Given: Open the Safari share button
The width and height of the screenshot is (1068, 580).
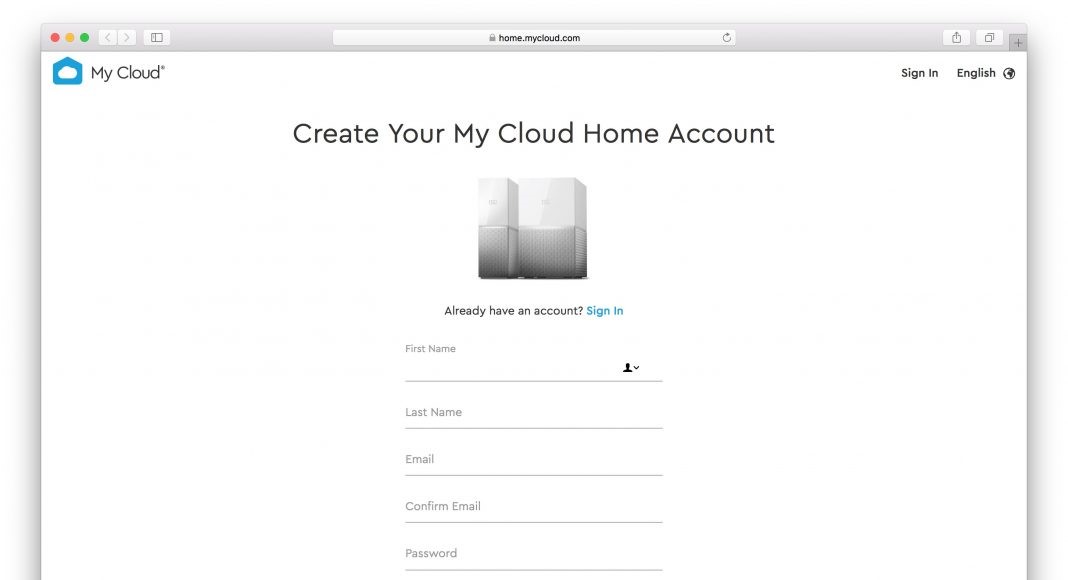Looking at the screenshot, I should click(x=956, y=37).
